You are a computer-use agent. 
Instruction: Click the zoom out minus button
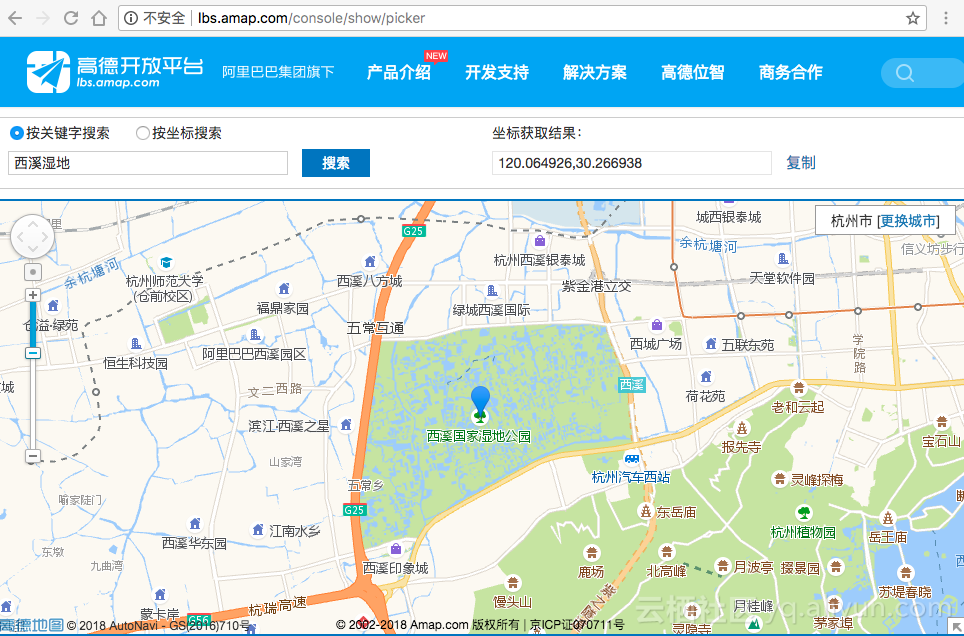[x=33, y=456]
